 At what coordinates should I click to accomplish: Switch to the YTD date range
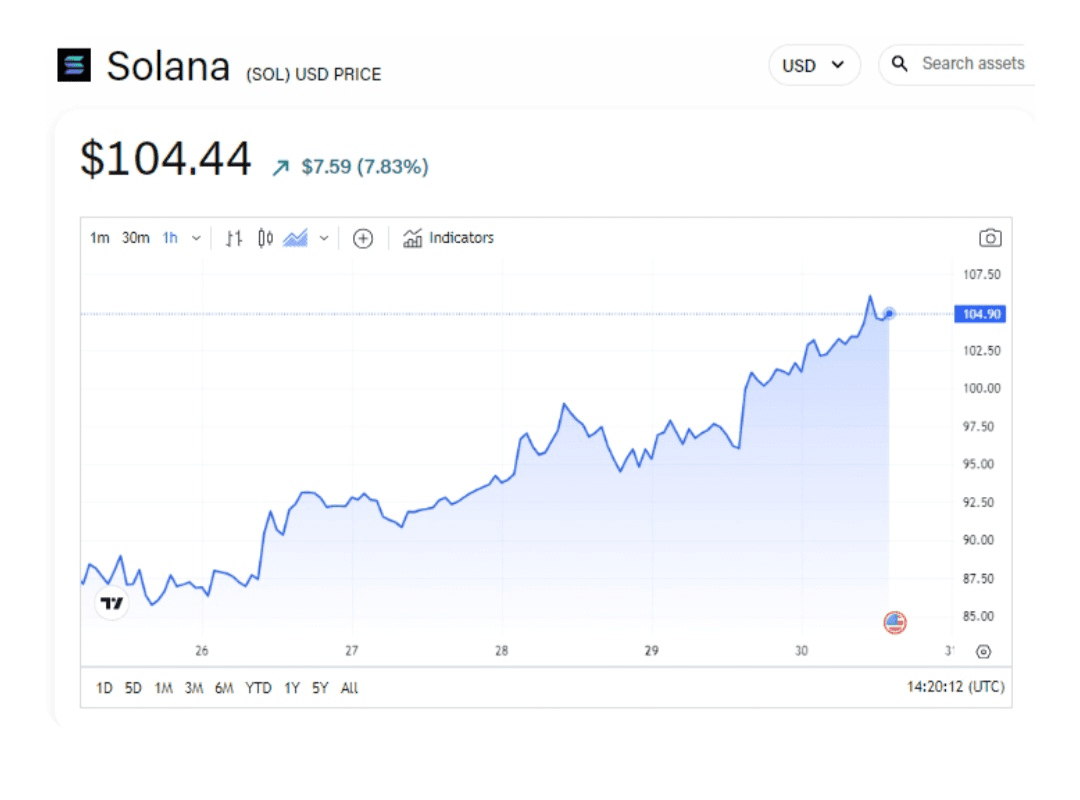click(258, 688)
